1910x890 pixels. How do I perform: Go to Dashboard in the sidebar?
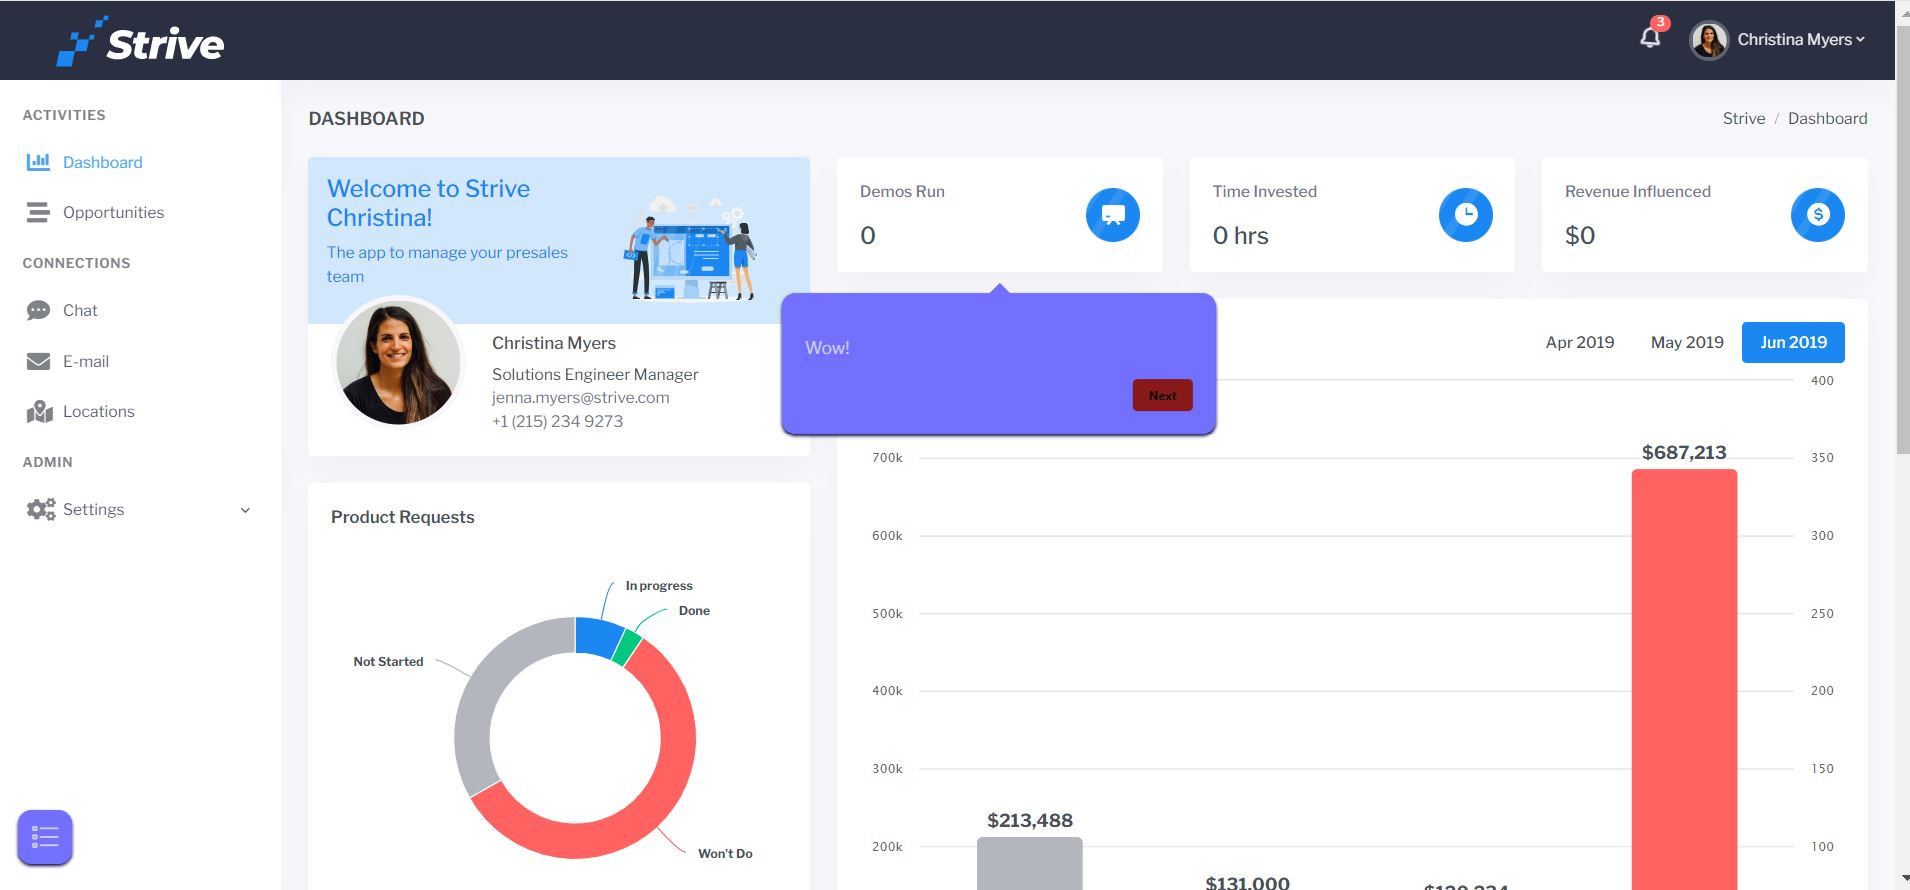[102, 162]
